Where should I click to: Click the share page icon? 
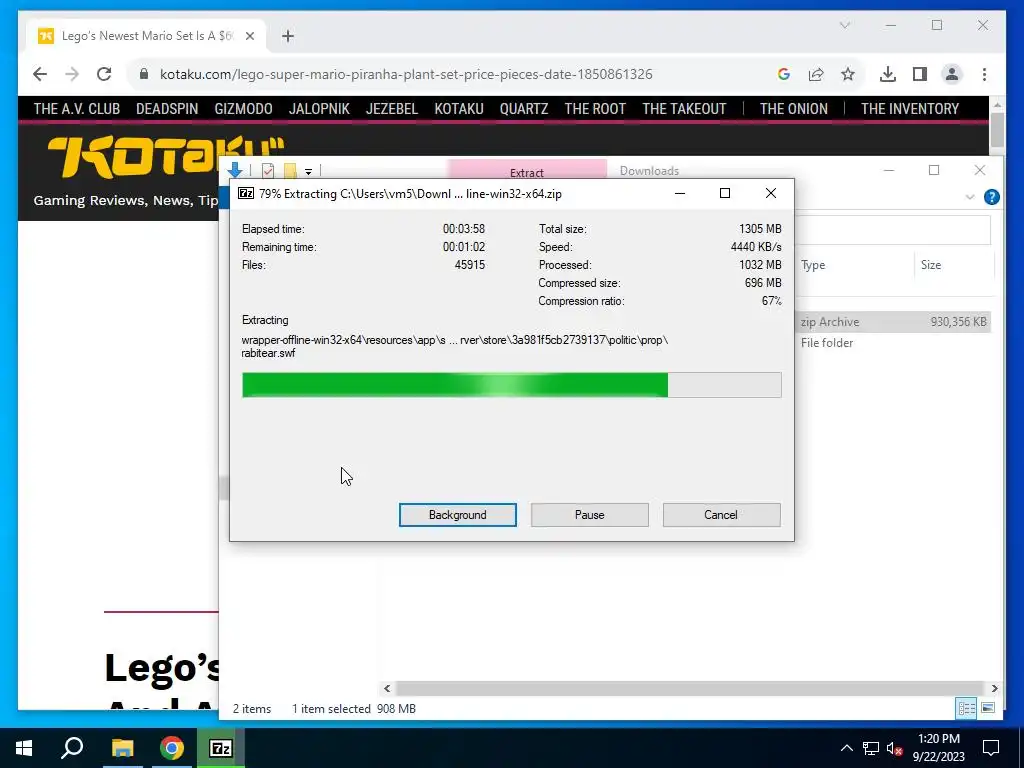[816, 74]
